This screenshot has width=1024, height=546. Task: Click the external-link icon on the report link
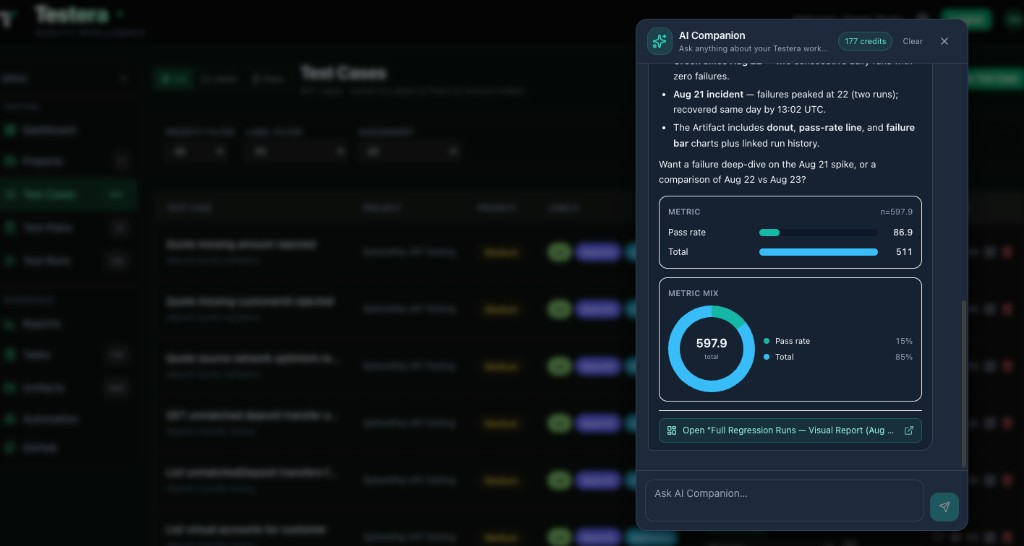908,430
